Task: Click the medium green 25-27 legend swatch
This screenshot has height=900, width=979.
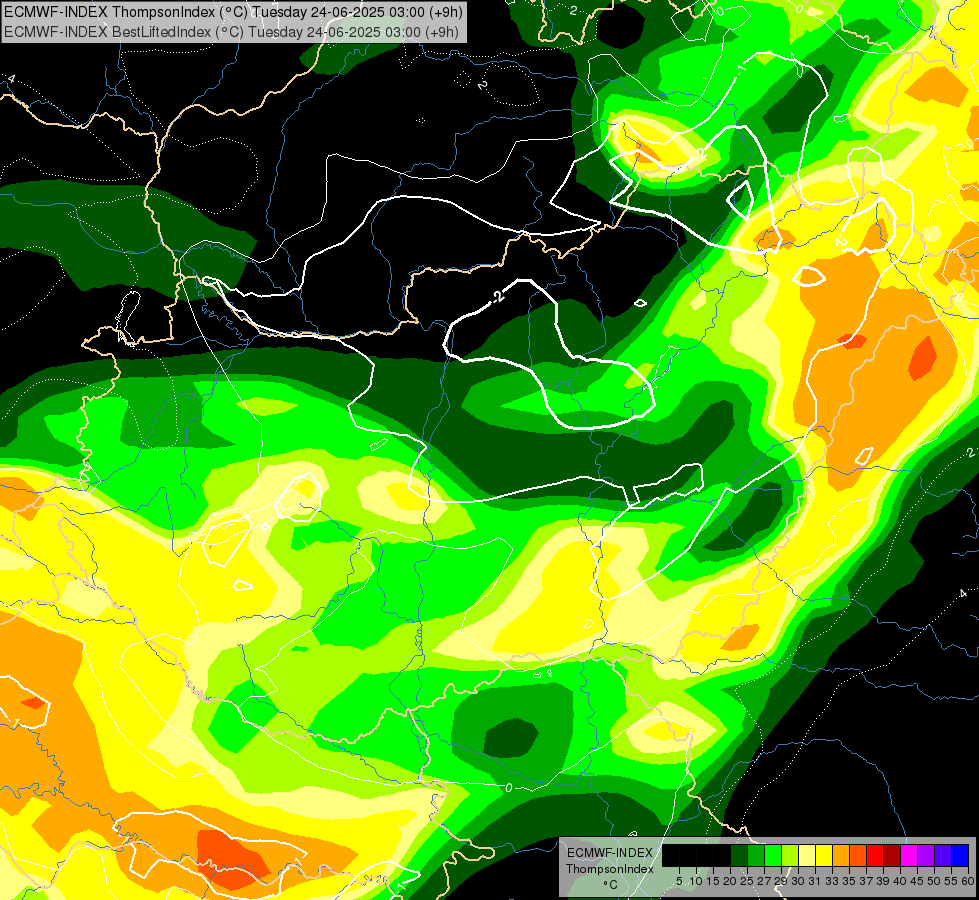Action: 756,855
